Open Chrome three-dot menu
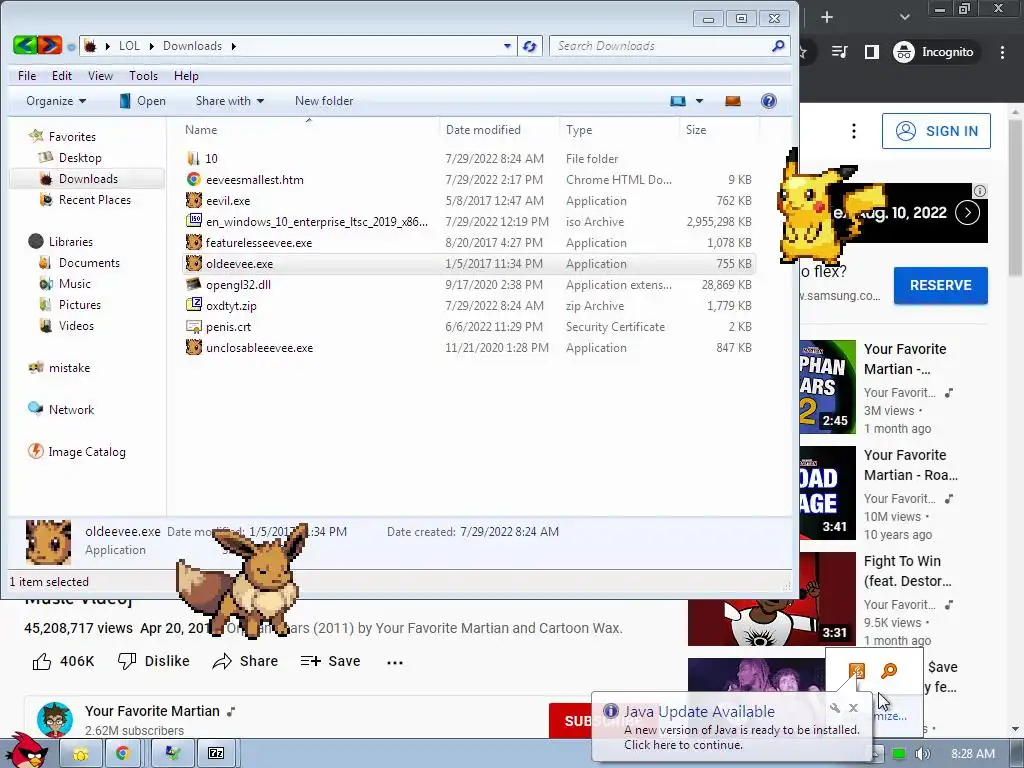 coord(1002,52)
